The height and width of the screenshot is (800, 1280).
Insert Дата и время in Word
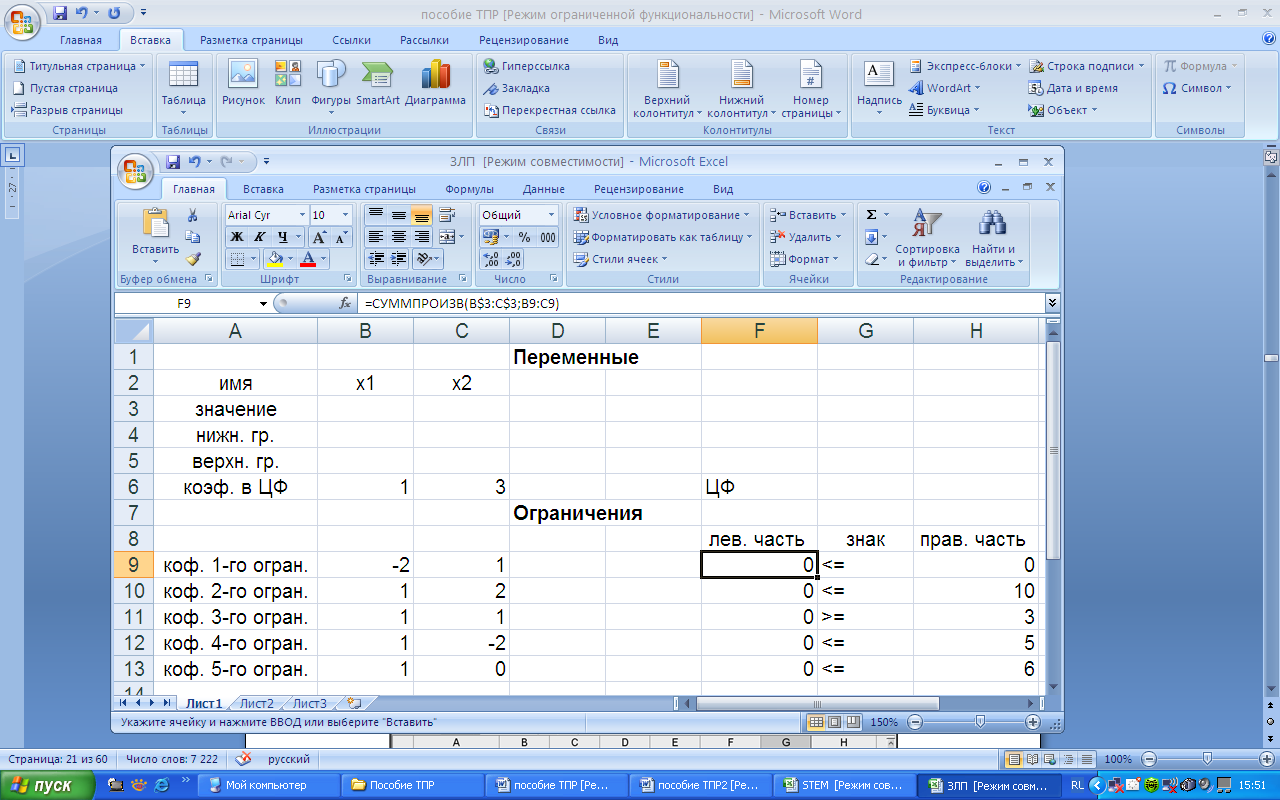(1074, 88)
